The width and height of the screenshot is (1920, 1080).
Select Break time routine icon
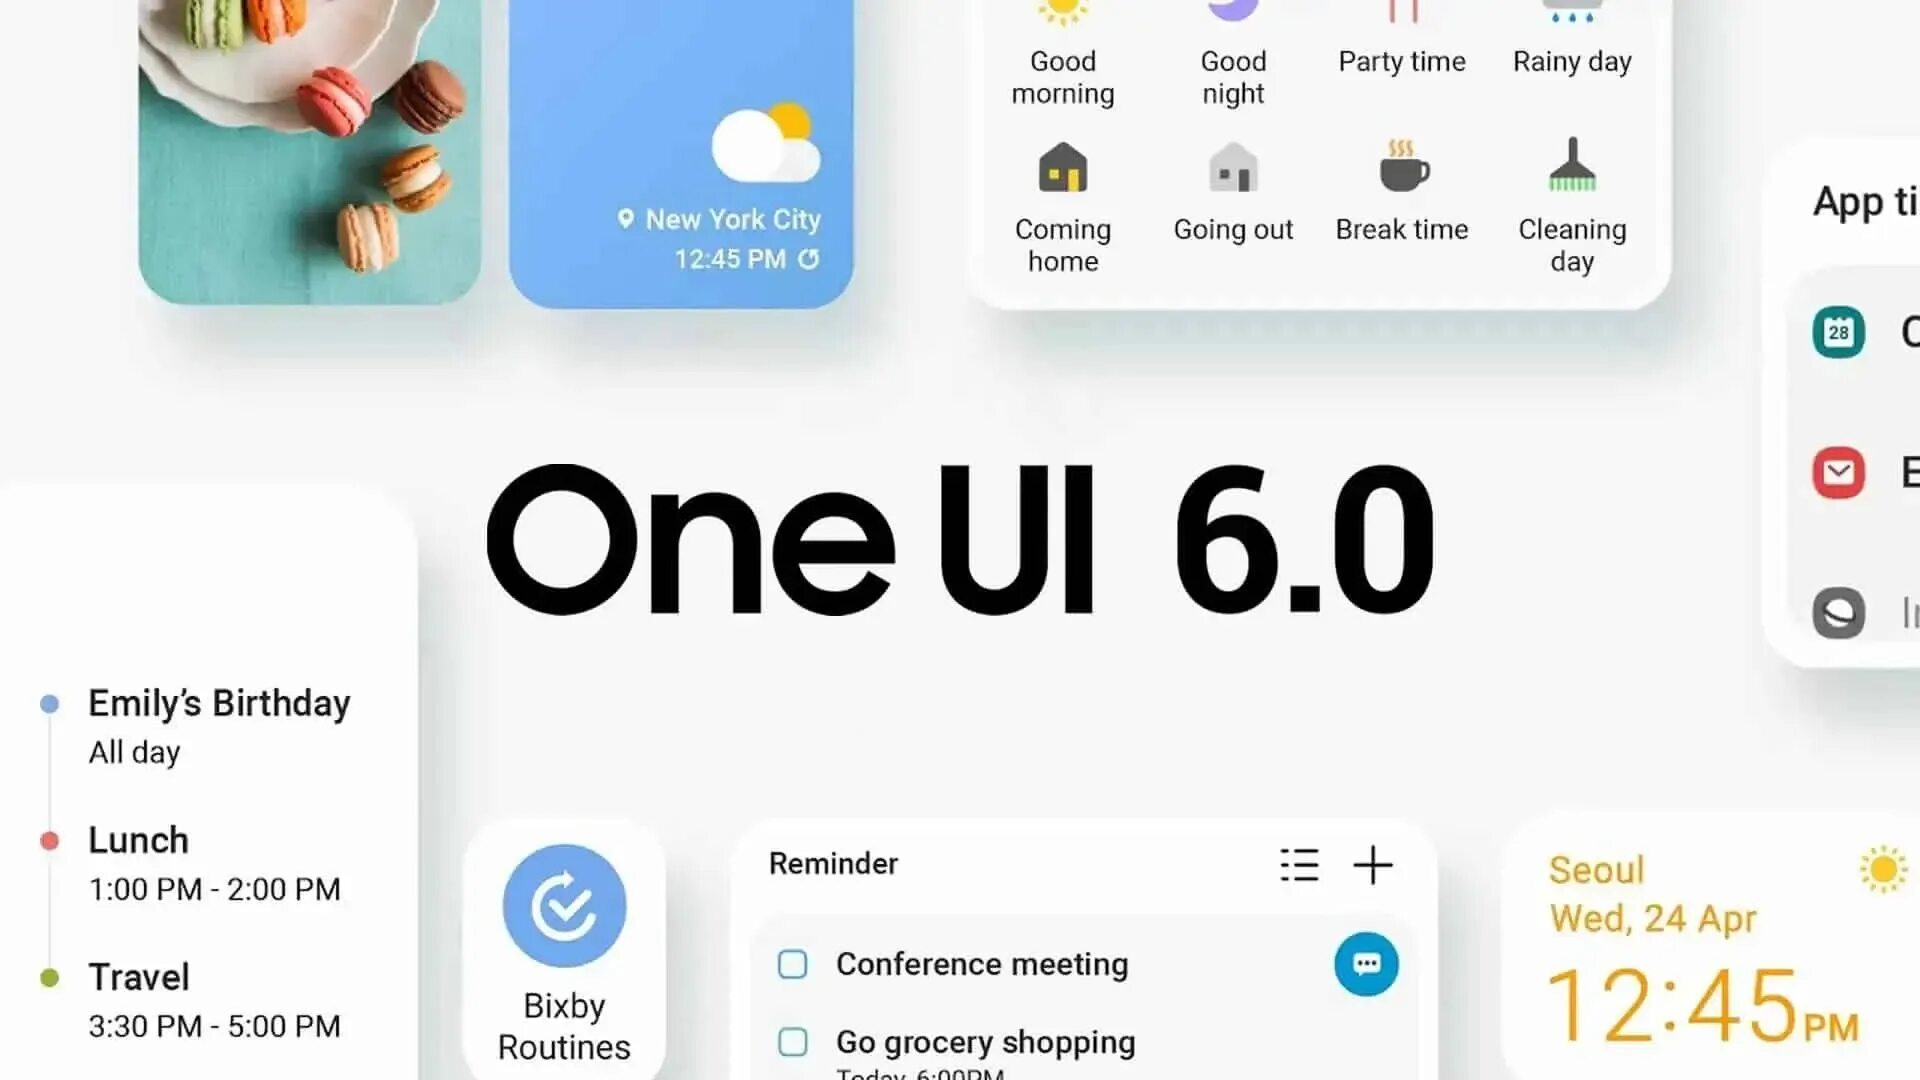tap(1400, 169)
